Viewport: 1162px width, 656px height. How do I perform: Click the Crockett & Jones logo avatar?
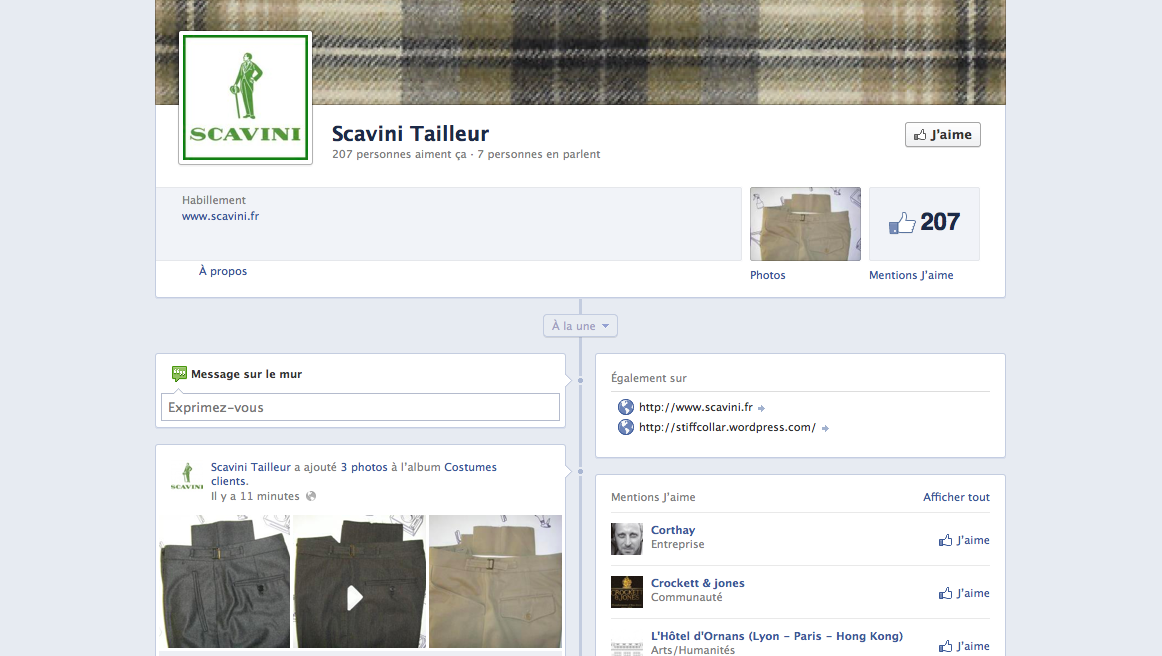point(627,592)
